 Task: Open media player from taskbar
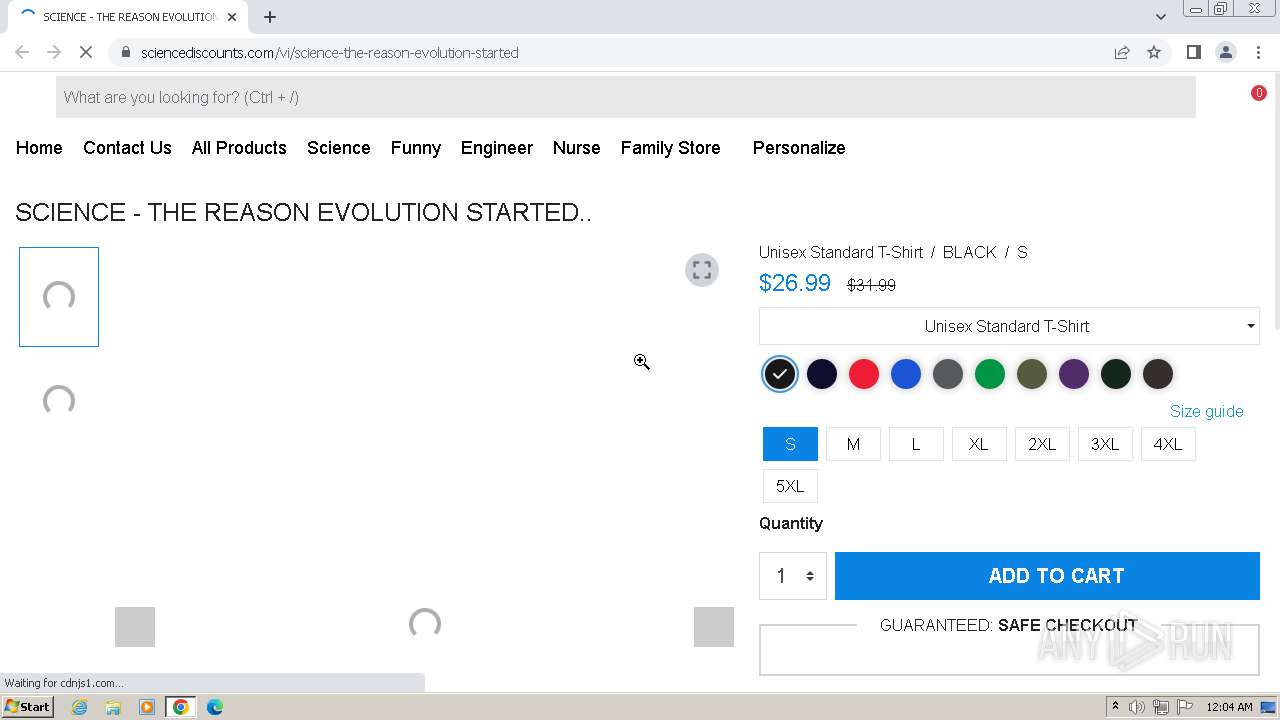click(x=147, y=707)
